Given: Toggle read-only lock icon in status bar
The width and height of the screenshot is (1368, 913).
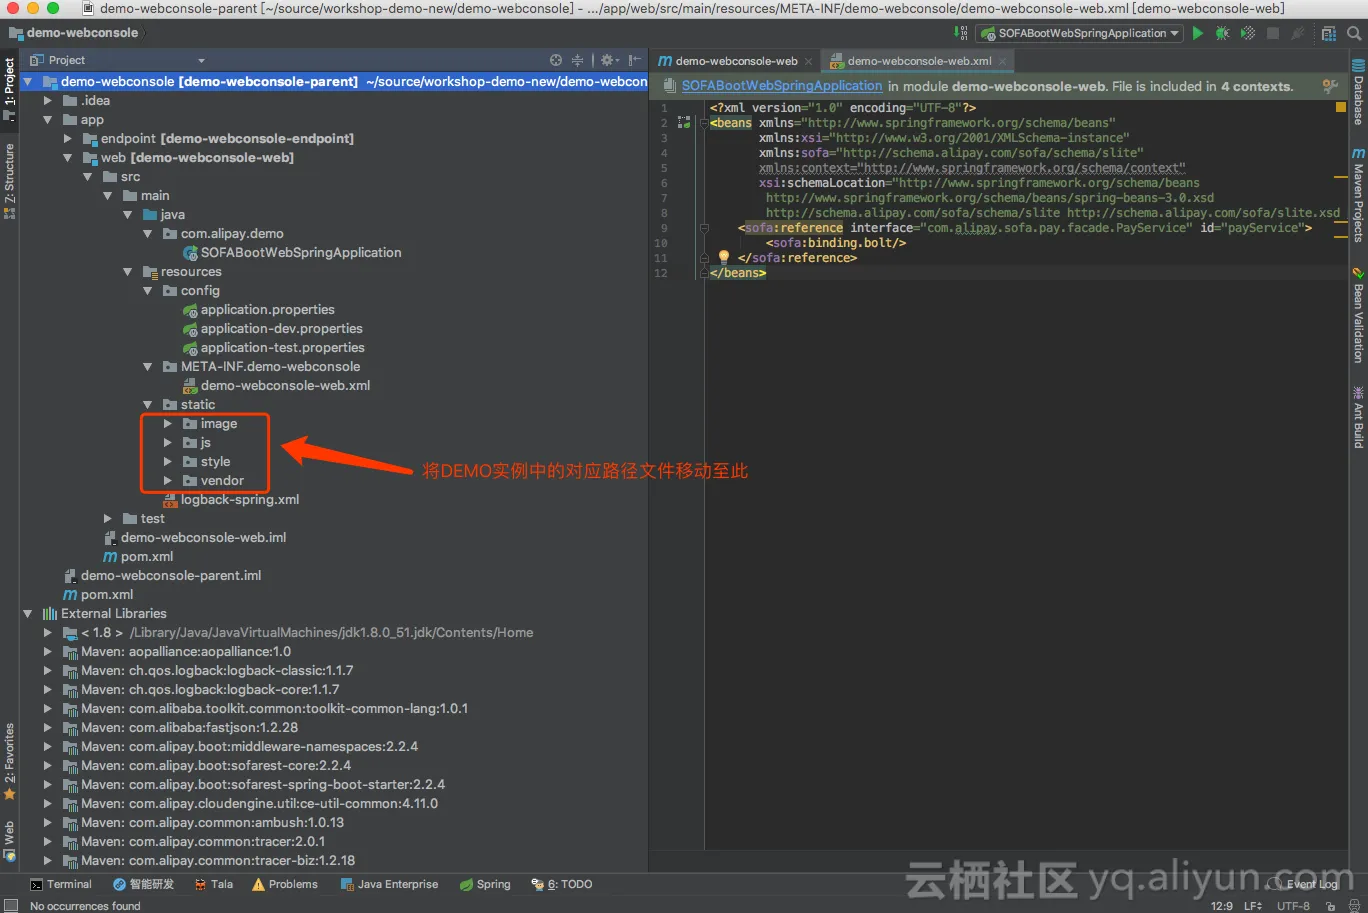Looking at the screenshot, I should 1331,906.
